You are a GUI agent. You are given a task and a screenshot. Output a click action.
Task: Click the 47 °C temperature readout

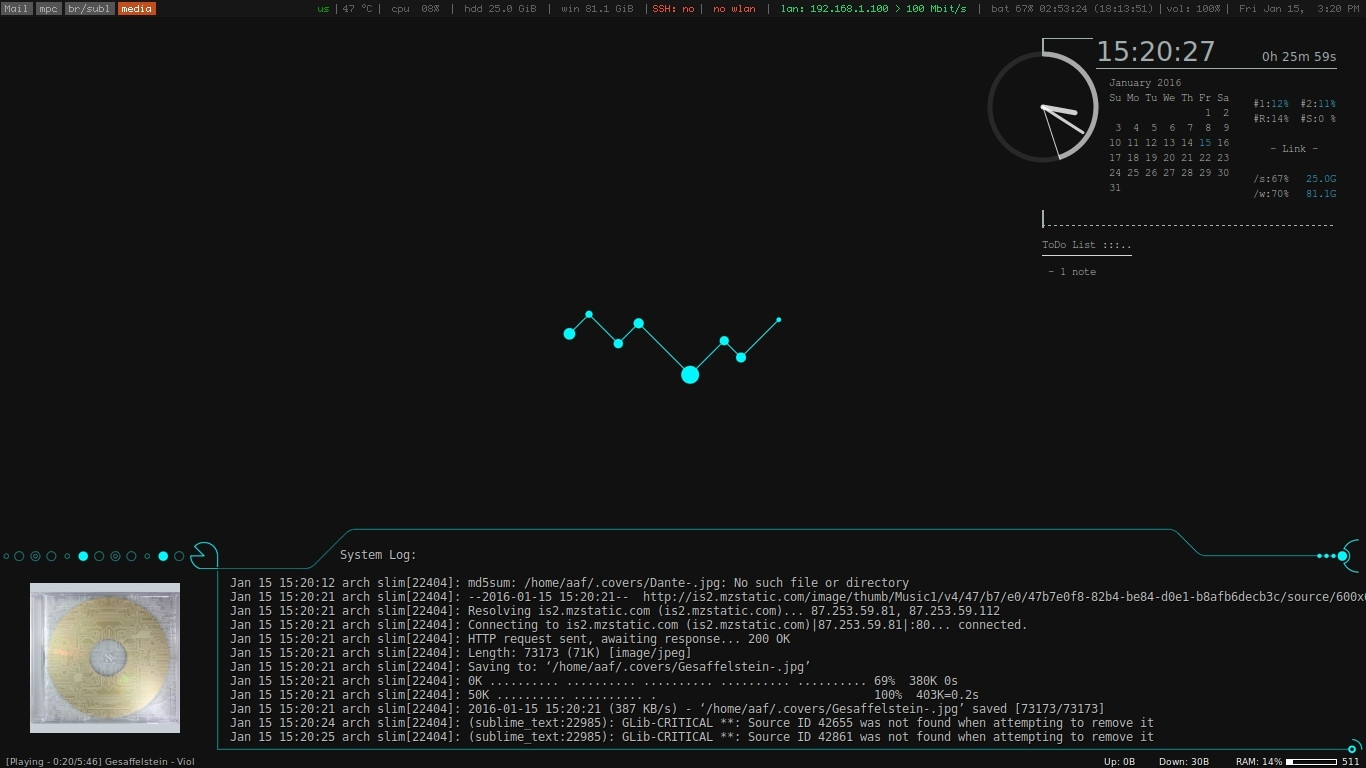(357, 8)
